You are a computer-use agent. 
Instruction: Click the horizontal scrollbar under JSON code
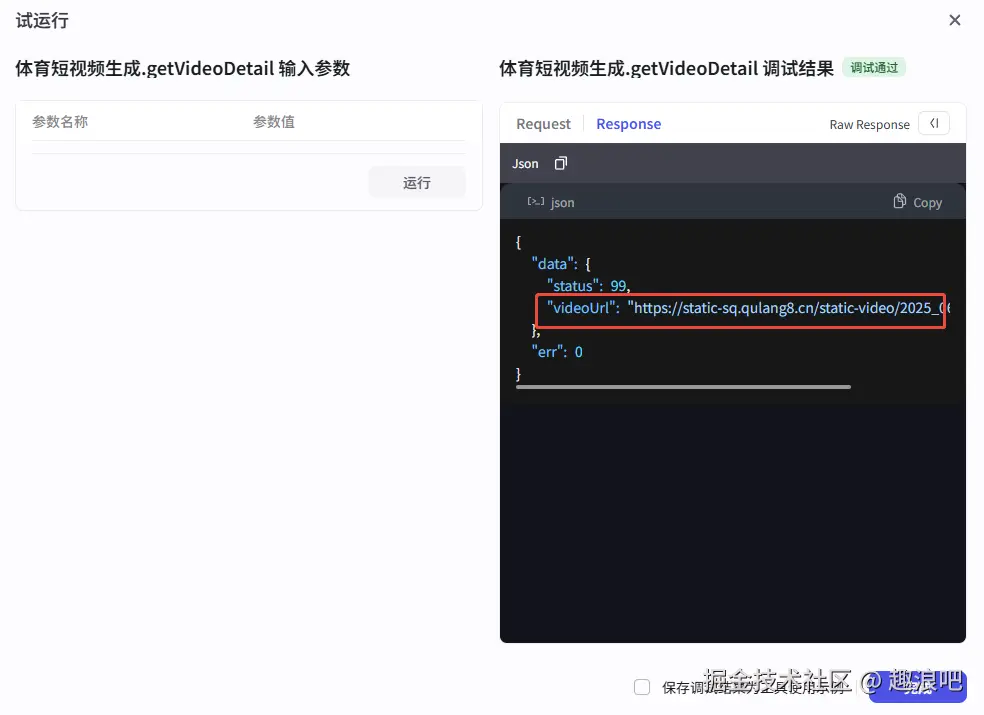683,387
